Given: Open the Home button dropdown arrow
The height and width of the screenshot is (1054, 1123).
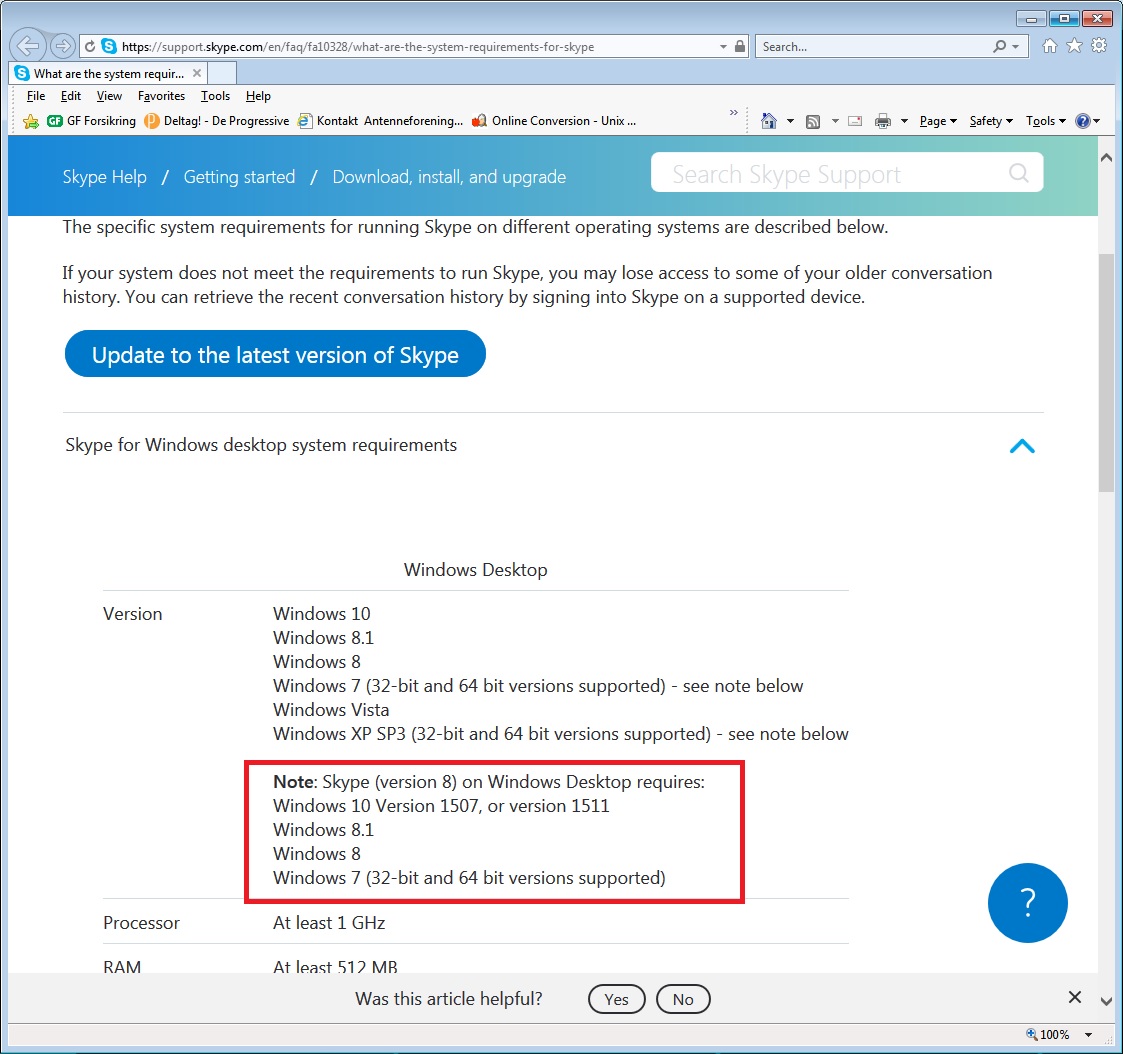Looking at the screenshot, I should click(x=790, y=121).
